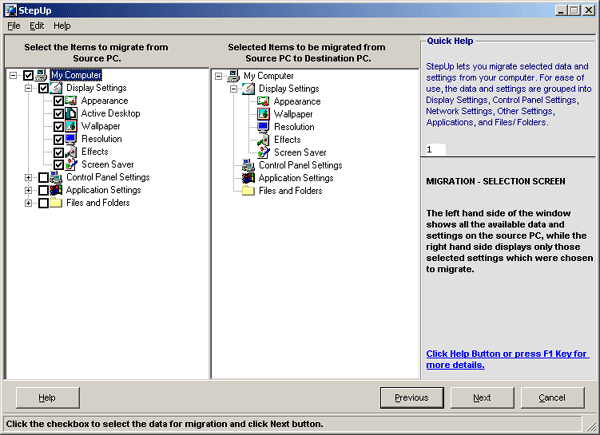
Task: Click Wallpaper icon in selected items tree
Action: [x=263, y=114]
